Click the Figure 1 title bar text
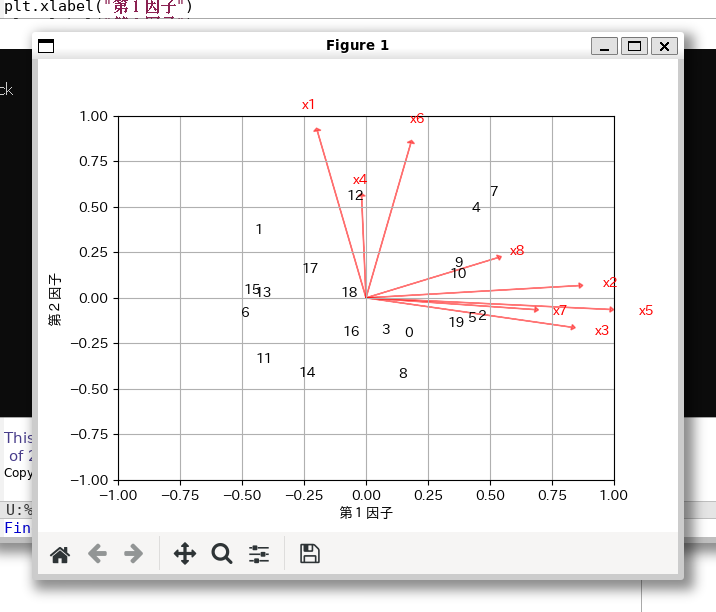 click(357, 45)
